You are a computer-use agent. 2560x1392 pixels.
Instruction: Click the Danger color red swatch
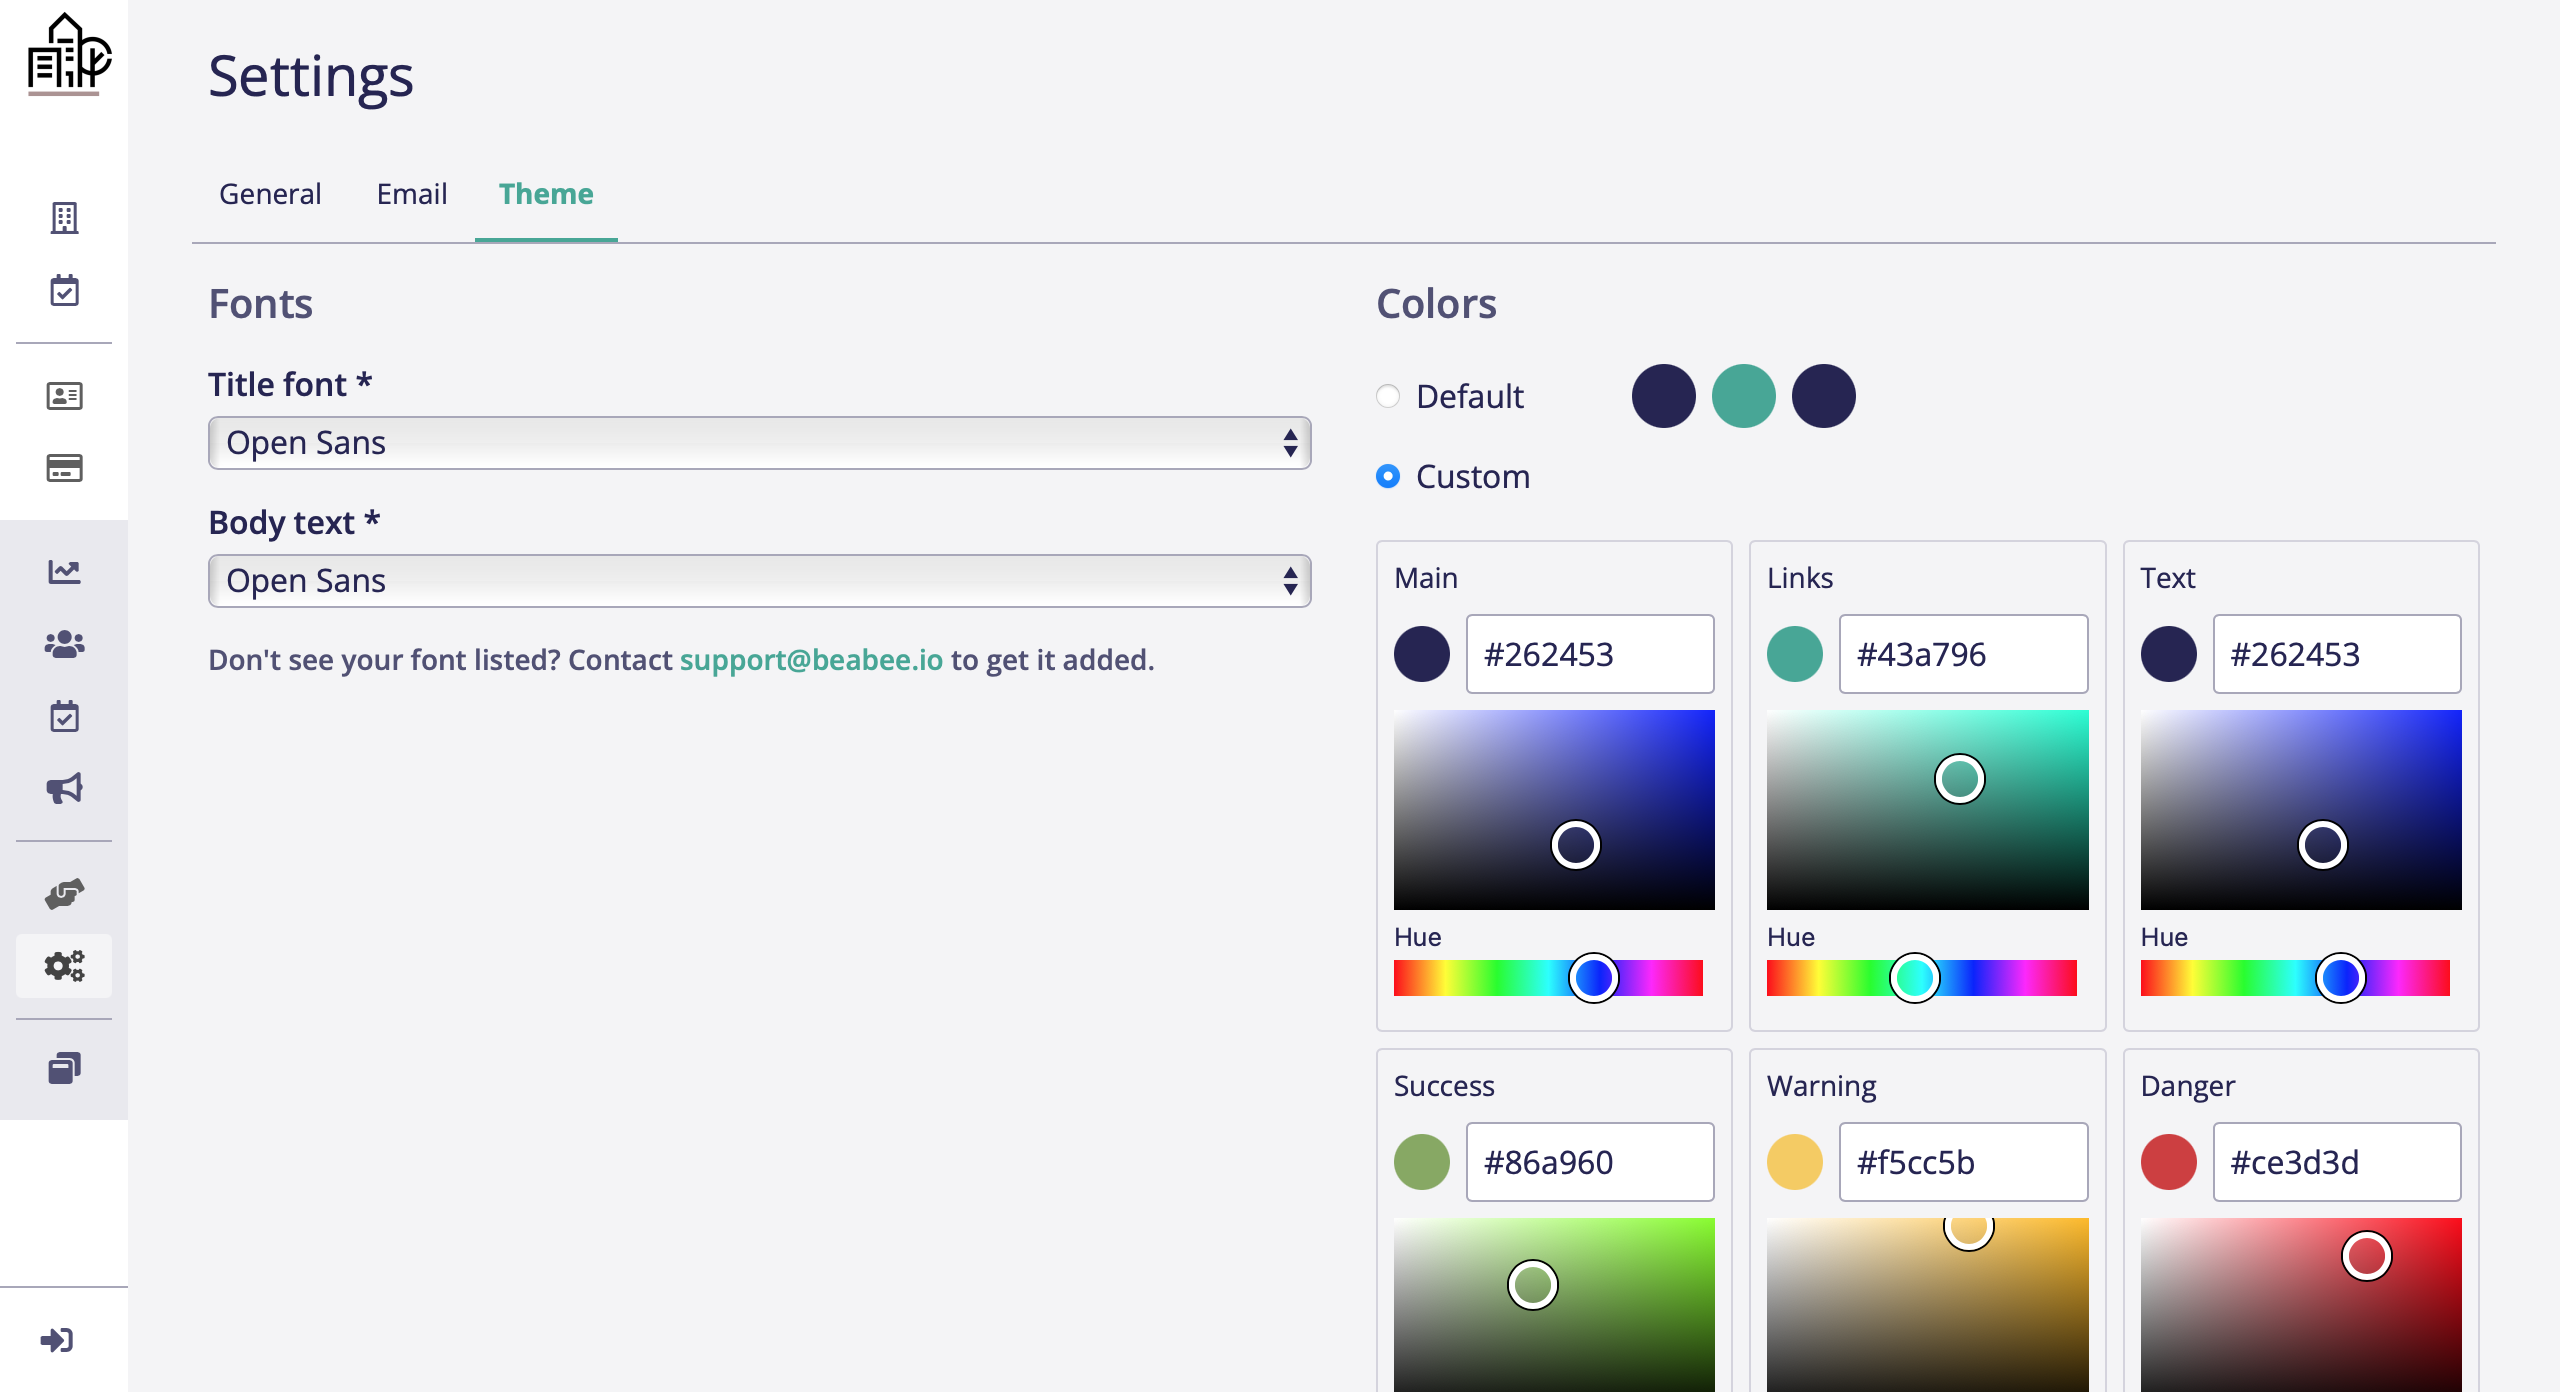click(2168, 1162)
